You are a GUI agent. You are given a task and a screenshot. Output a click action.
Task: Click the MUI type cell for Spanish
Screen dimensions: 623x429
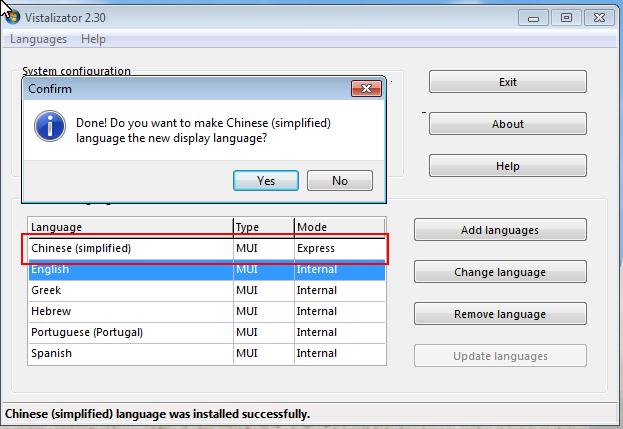pyautogui.click(x=264, y=354)
